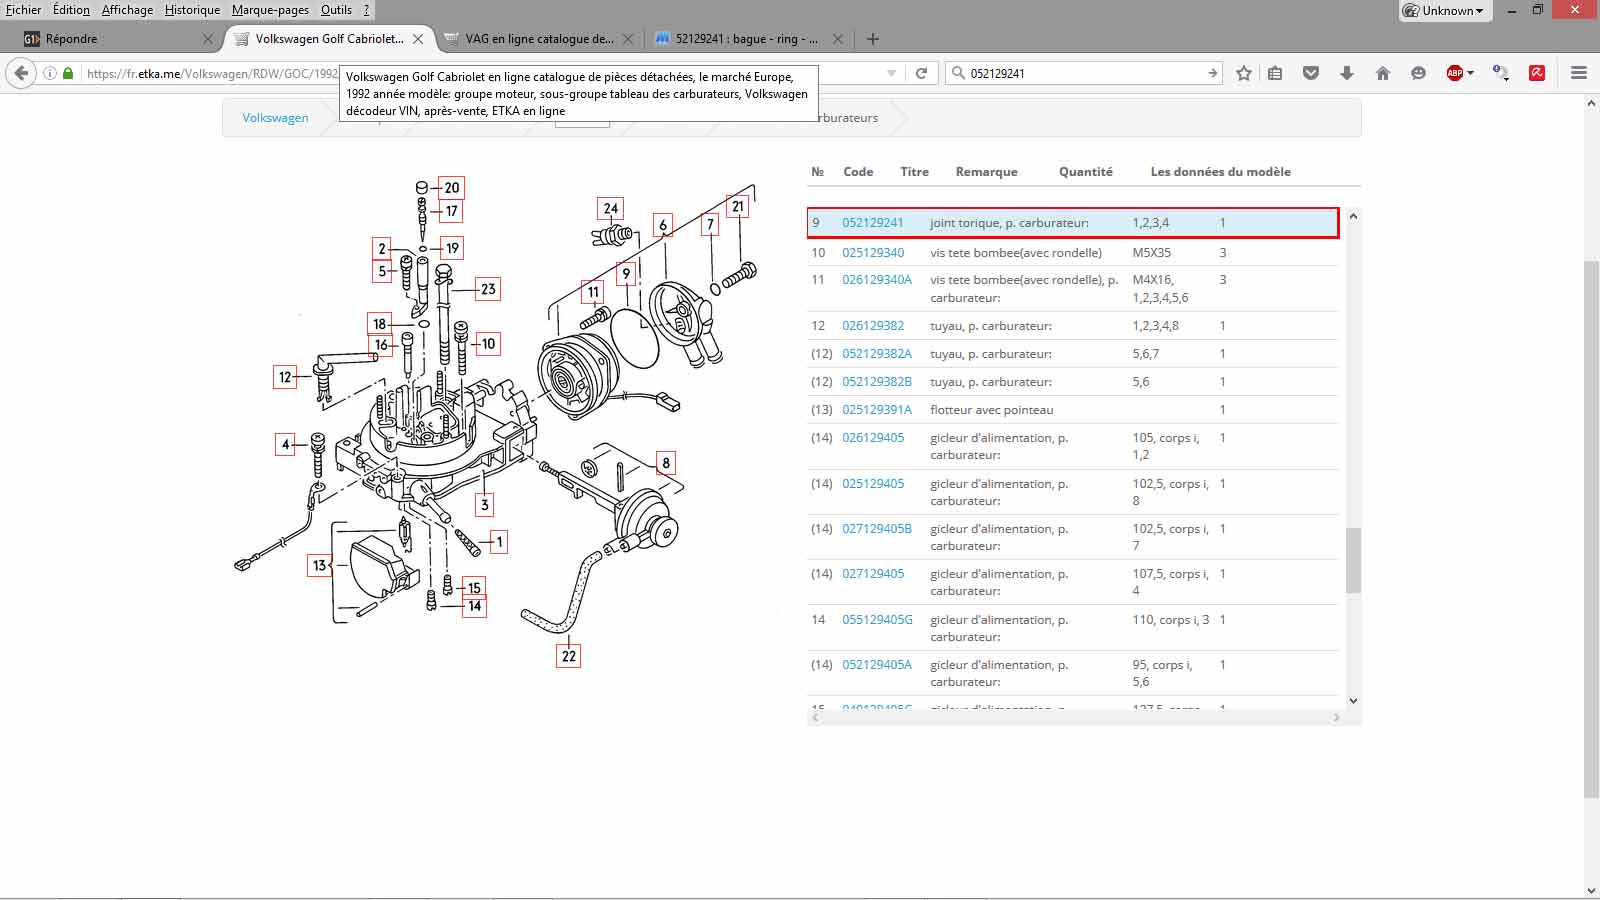Open the Unknown profile dropdown

[x=1445, y=11]
